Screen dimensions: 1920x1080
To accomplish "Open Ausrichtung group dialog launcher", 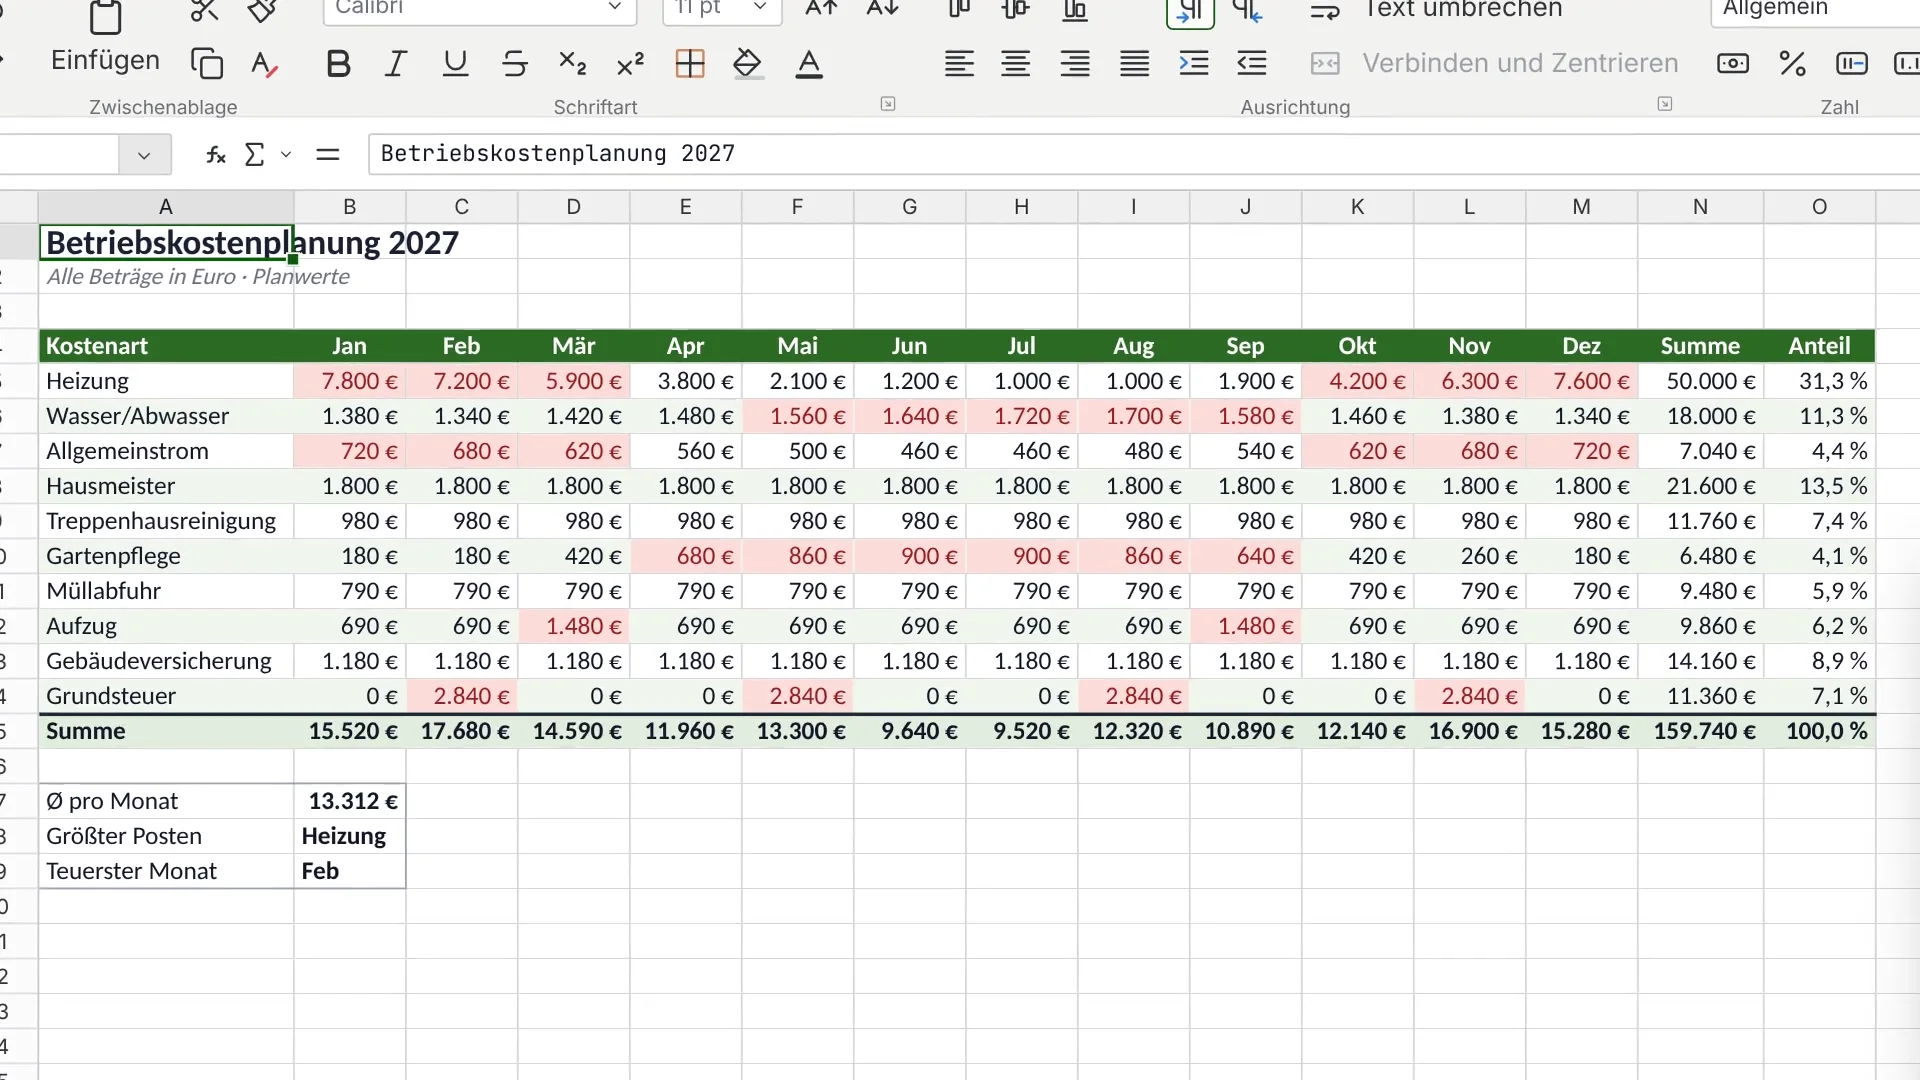I will [1665, 104].
